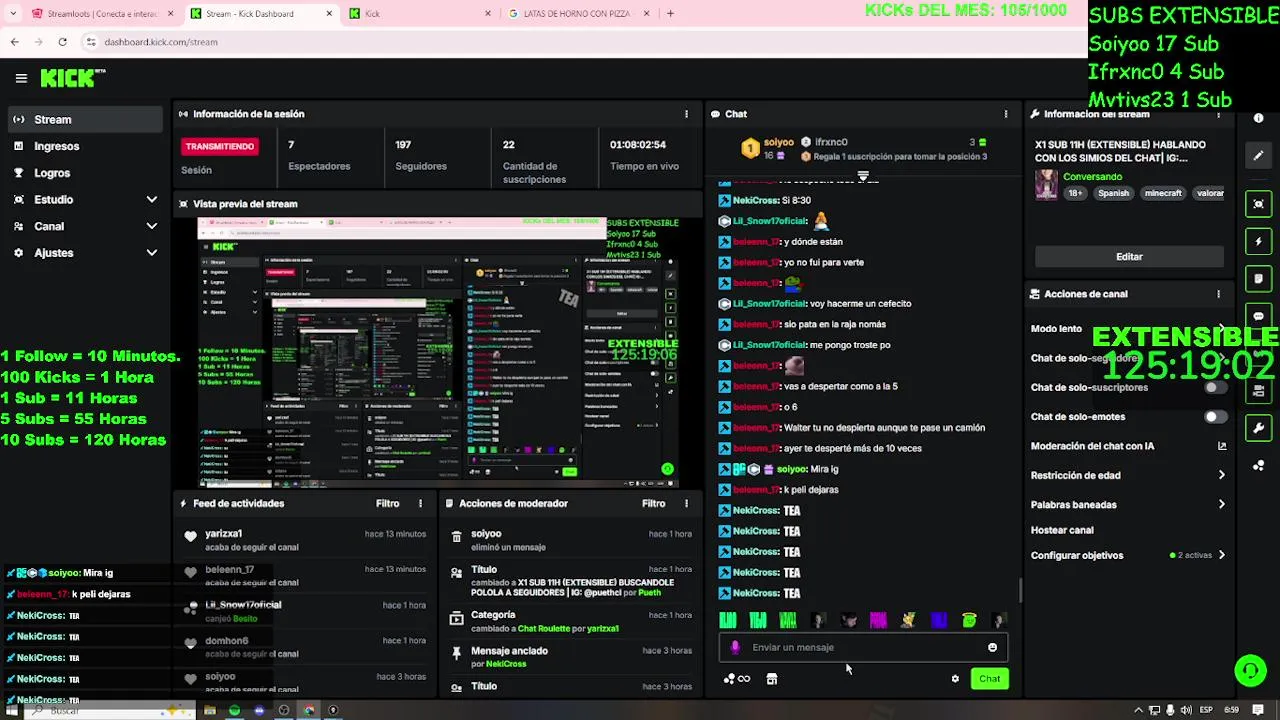
Task: Click the TRANSMITIENDO status badge
Action: click(220, 146)
